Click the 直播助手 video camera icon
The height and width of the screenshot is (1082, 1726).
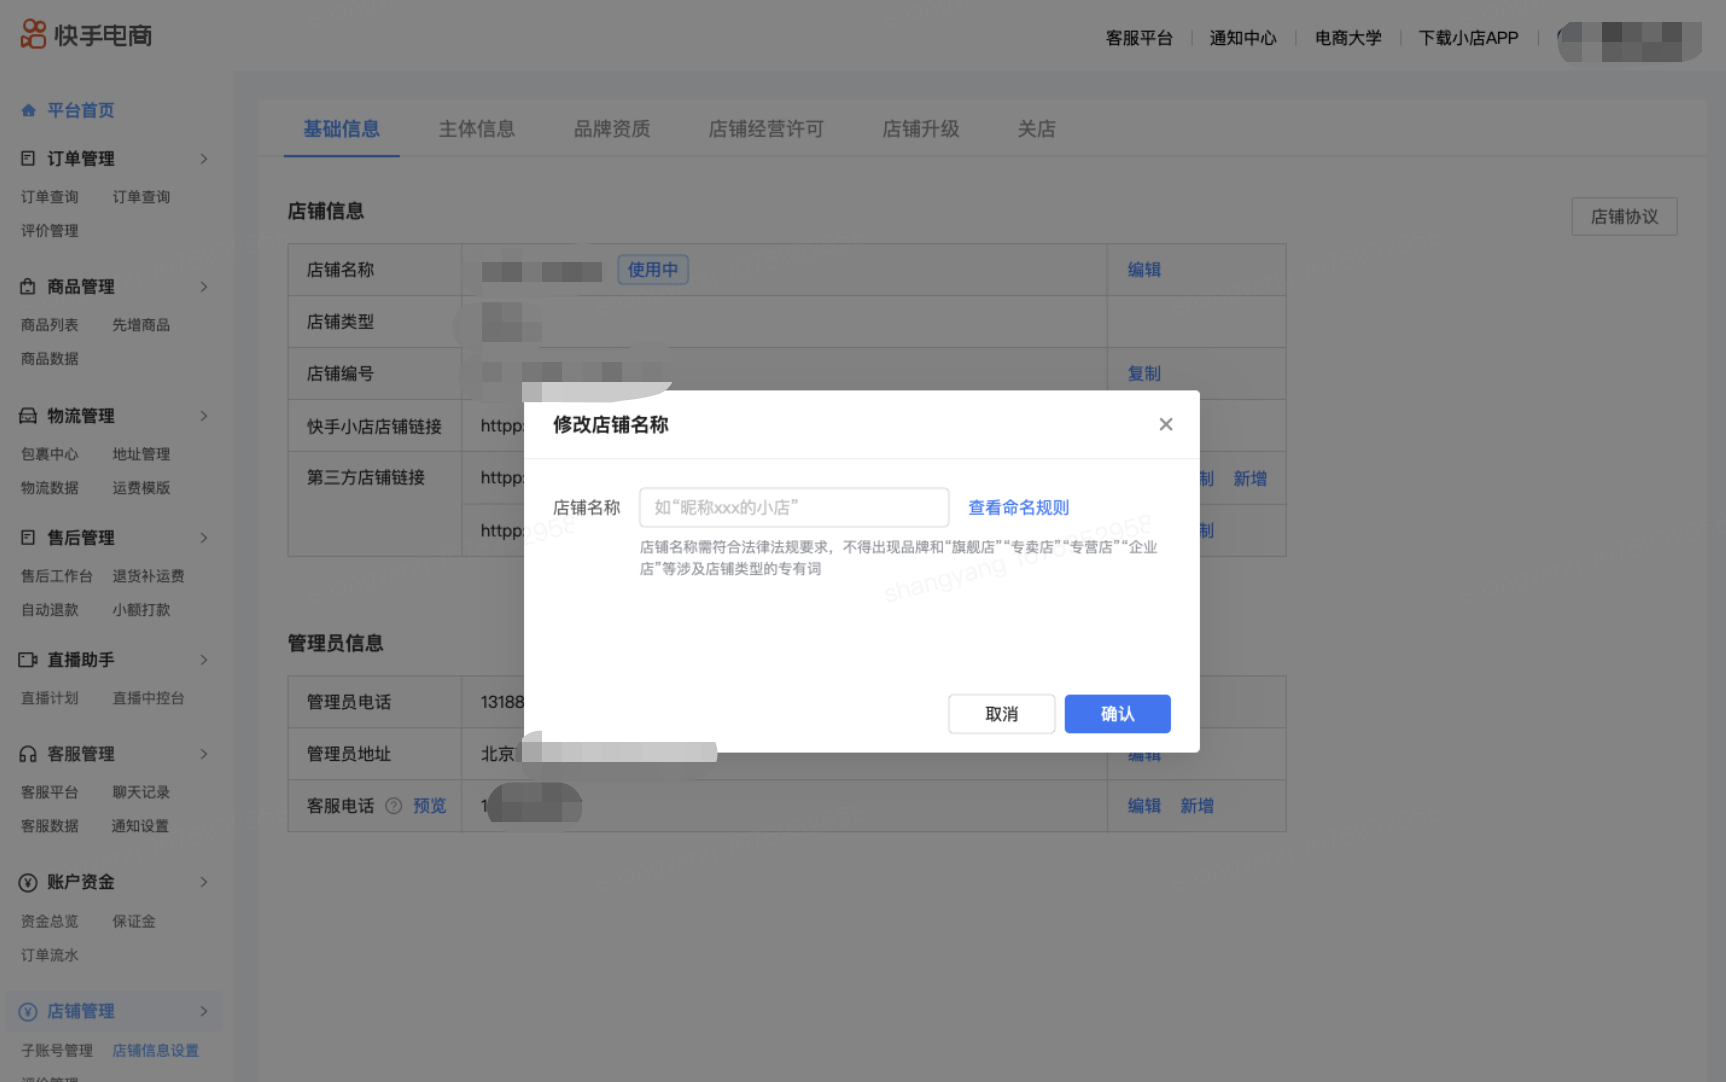28,660
